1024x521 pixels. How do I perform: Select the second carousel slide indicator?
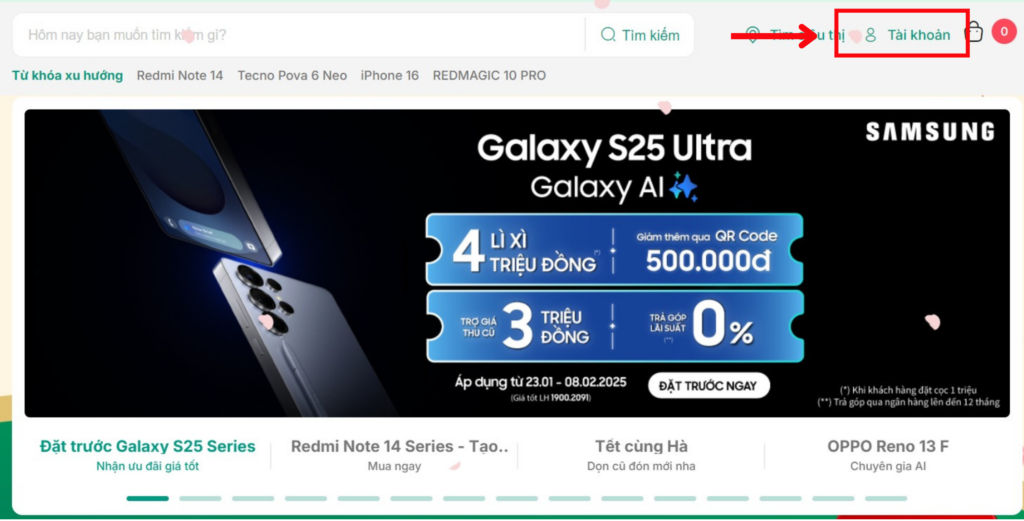tap(200, 498)
